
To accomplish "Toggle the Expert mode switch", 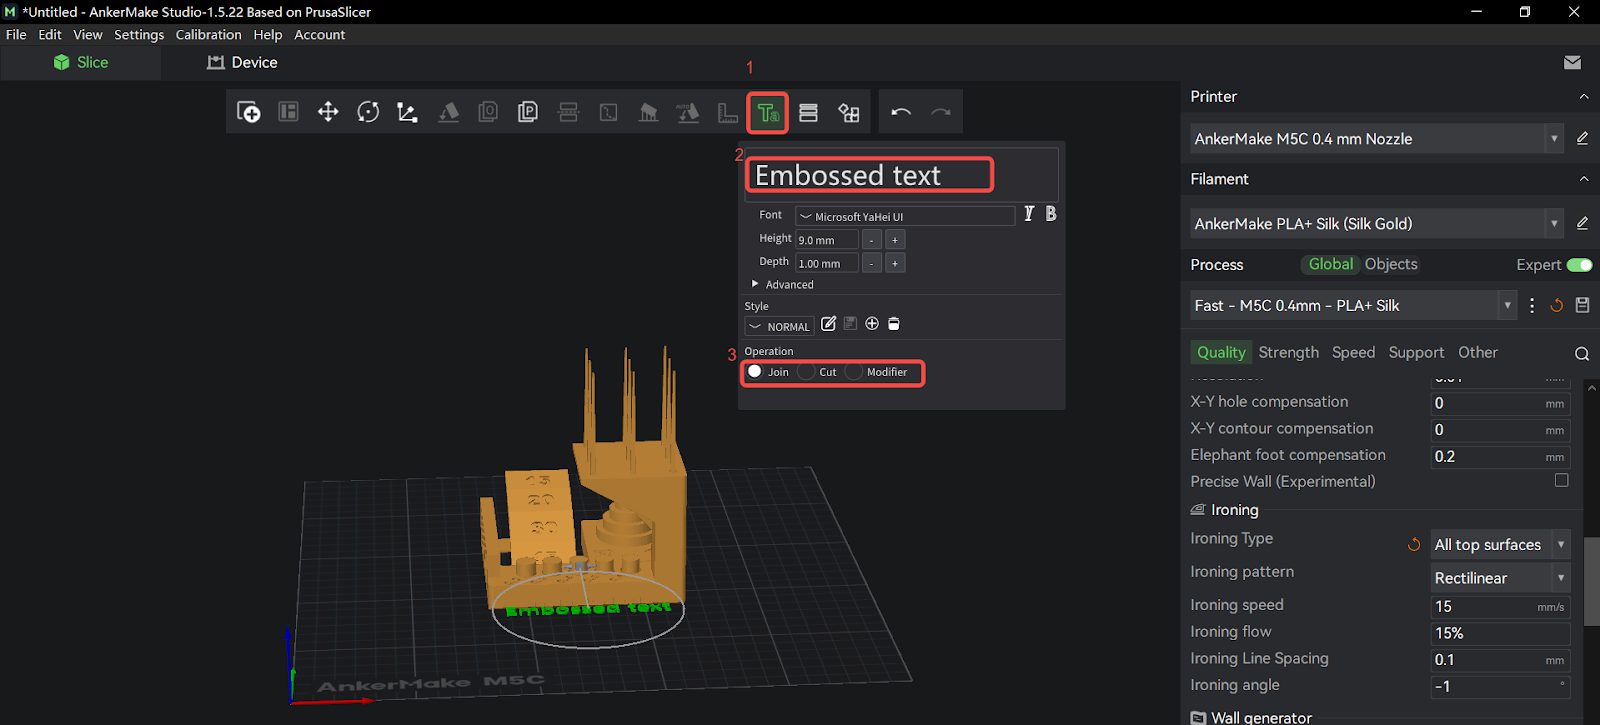I will coord(1580,265).
